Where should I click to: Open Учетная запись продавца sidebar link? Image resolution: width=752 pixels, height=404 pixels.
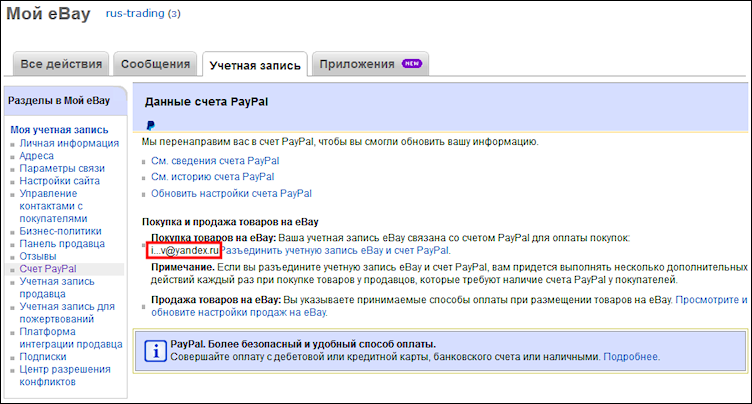click(57, 287)
